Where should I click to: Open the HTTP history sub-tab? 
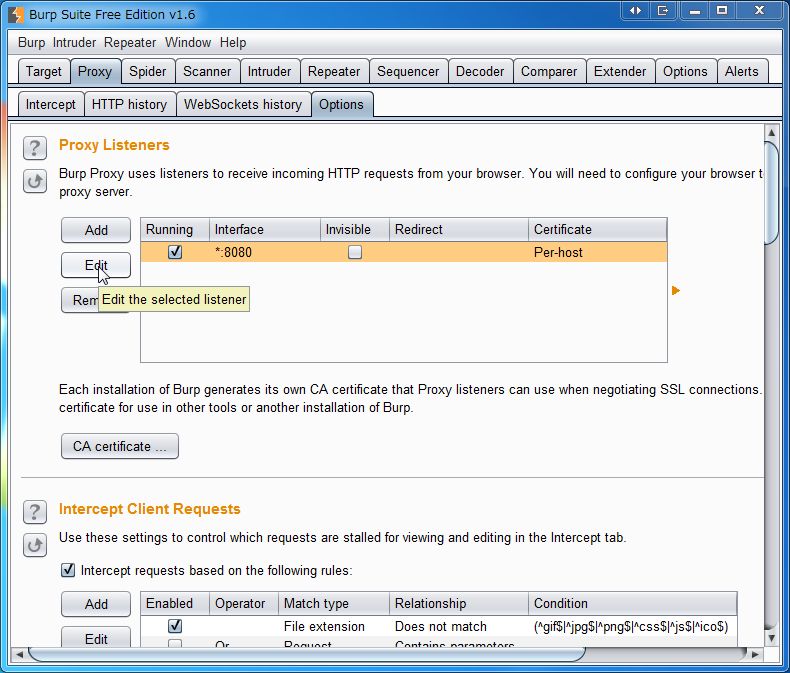(129, 104)
